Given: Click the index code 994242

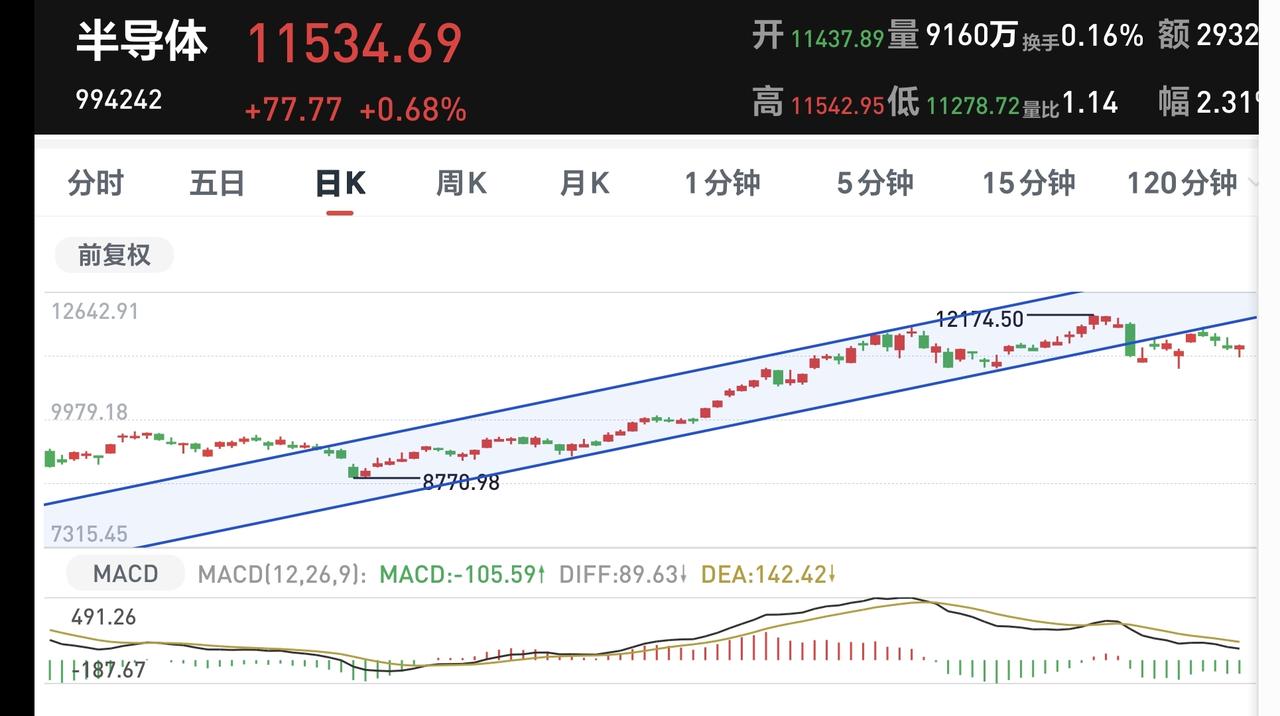Looking at the screenshot, I should coord(119,100).
